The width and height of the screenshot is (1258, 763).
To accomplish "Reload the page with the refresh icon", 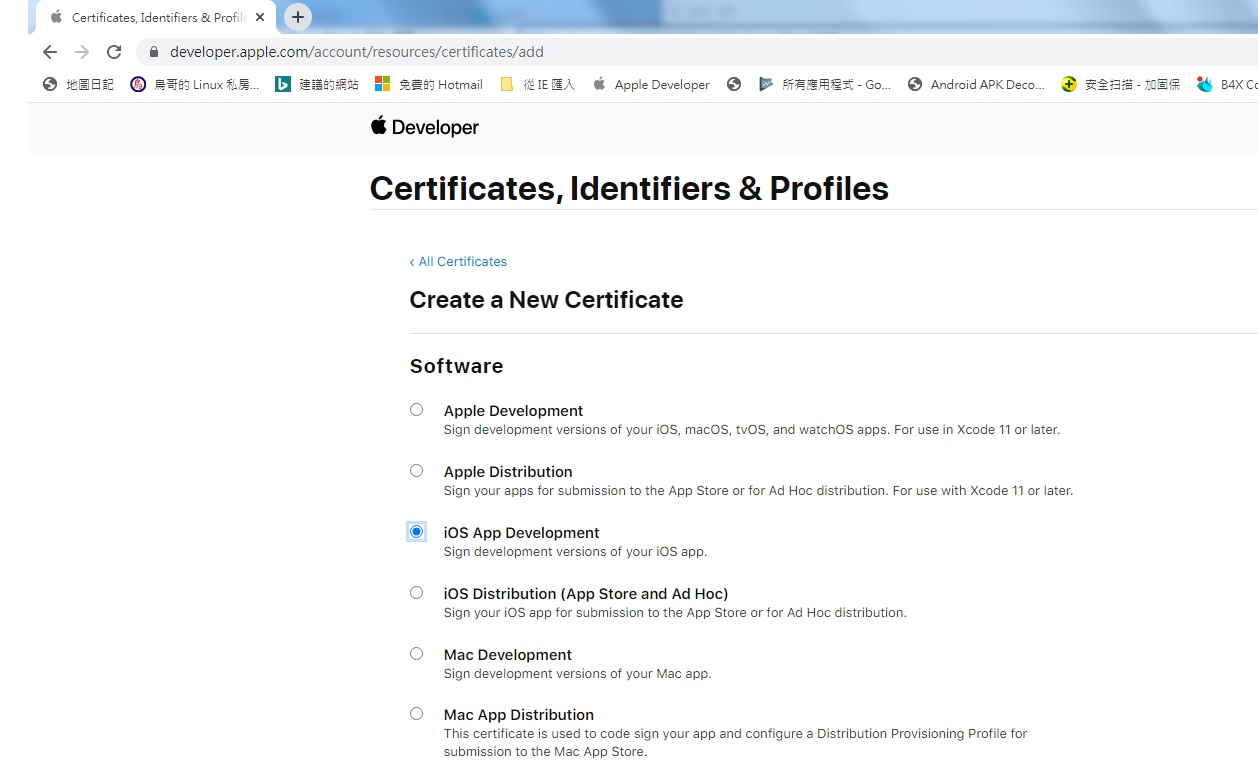I will 114,52.
